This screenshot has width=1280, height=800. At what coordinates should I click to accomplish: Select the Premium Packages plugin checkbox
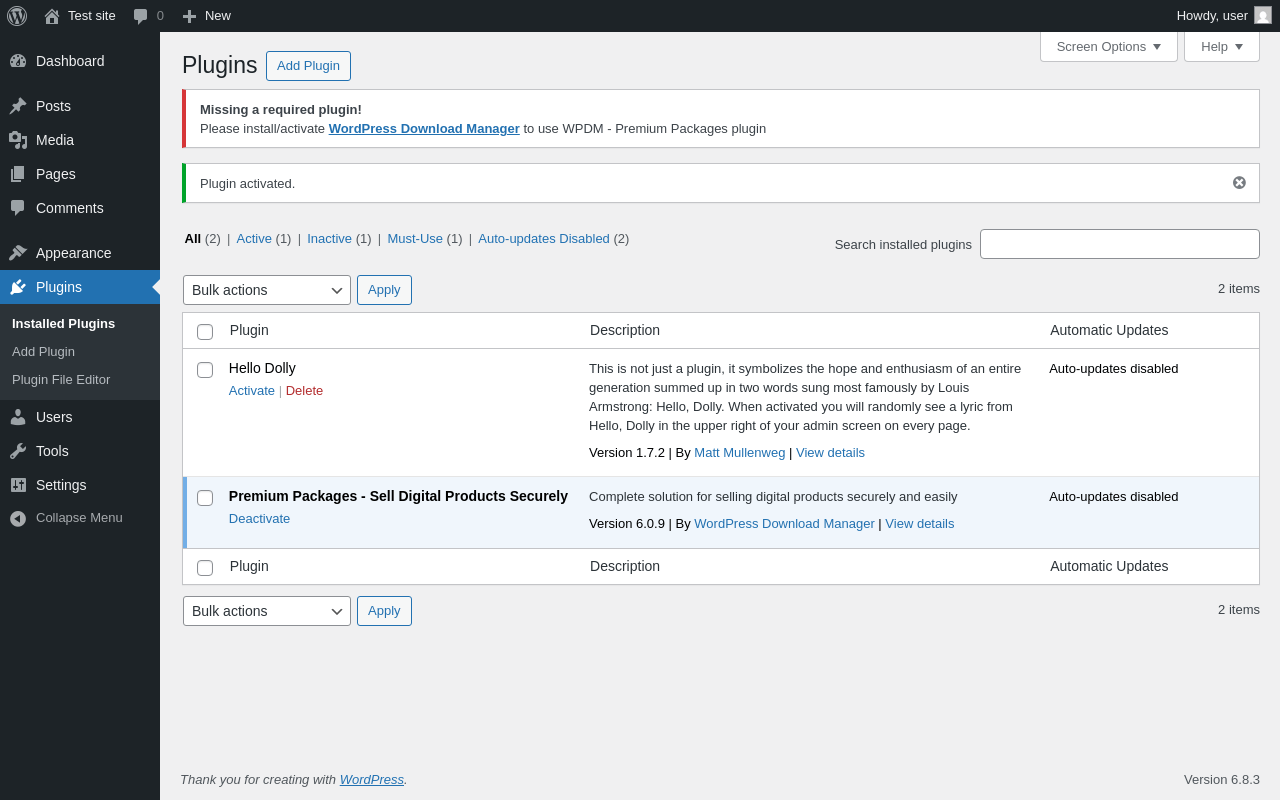coord(205,498)
